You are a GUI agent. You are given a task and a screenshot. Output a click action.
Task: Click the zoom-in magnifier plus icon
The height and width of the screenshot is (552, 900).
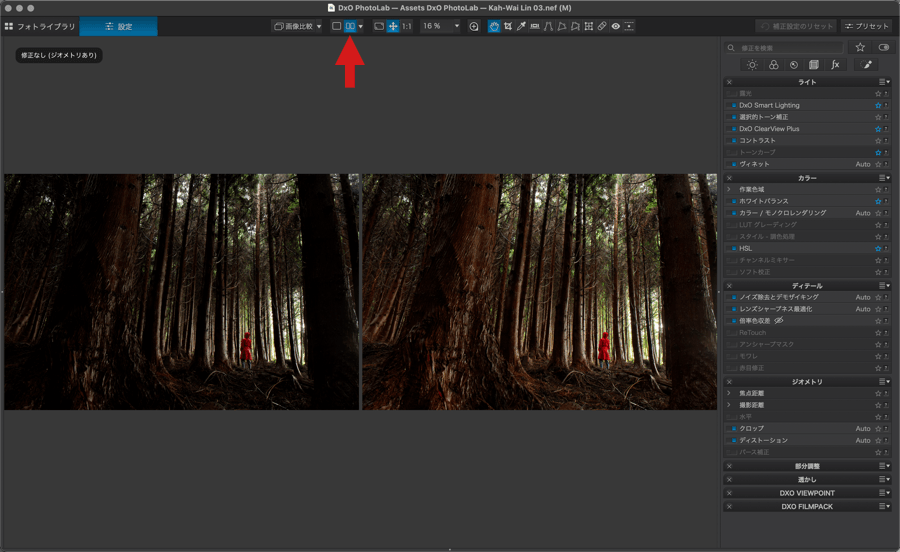[x=474, y=26]
